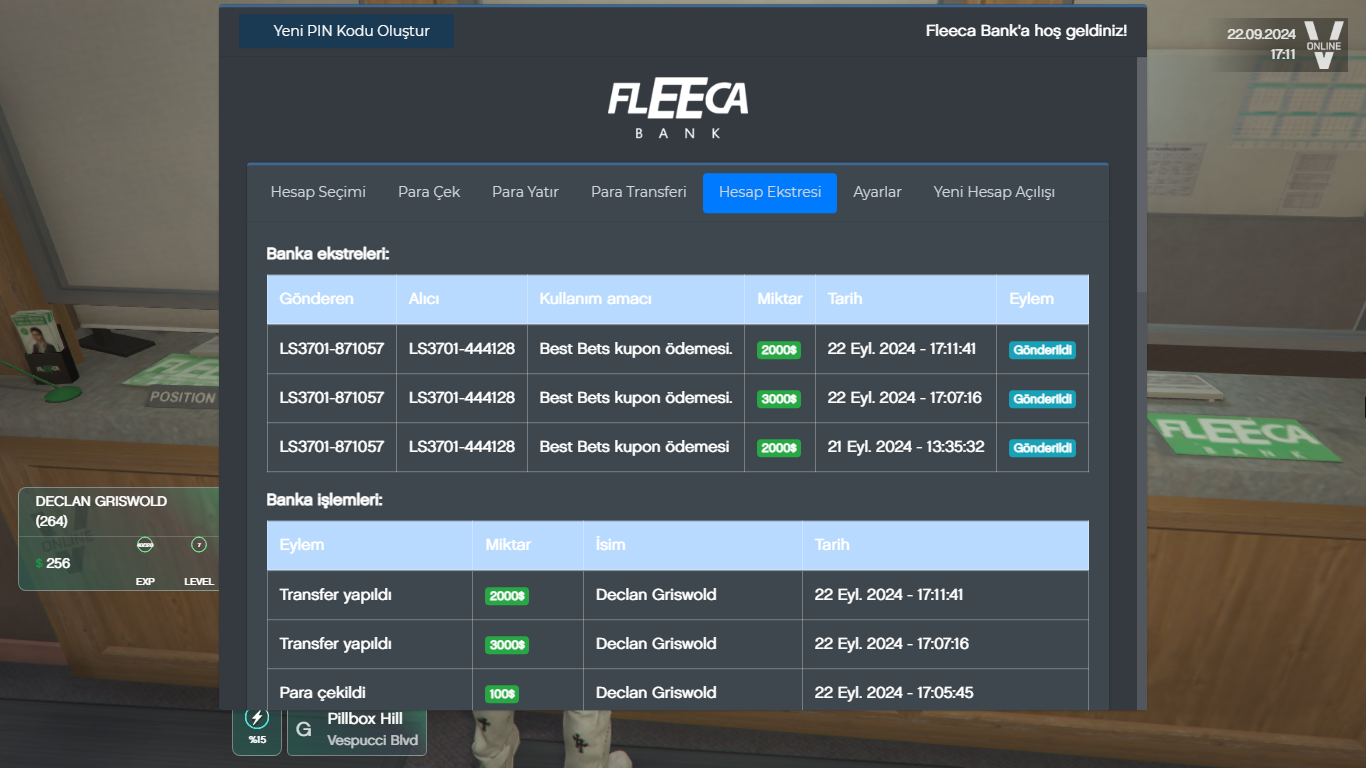Click the 'Banka ekstreleri:' heading
Image resolution: width=1366 pixels, height=768 pixels.
328,254
